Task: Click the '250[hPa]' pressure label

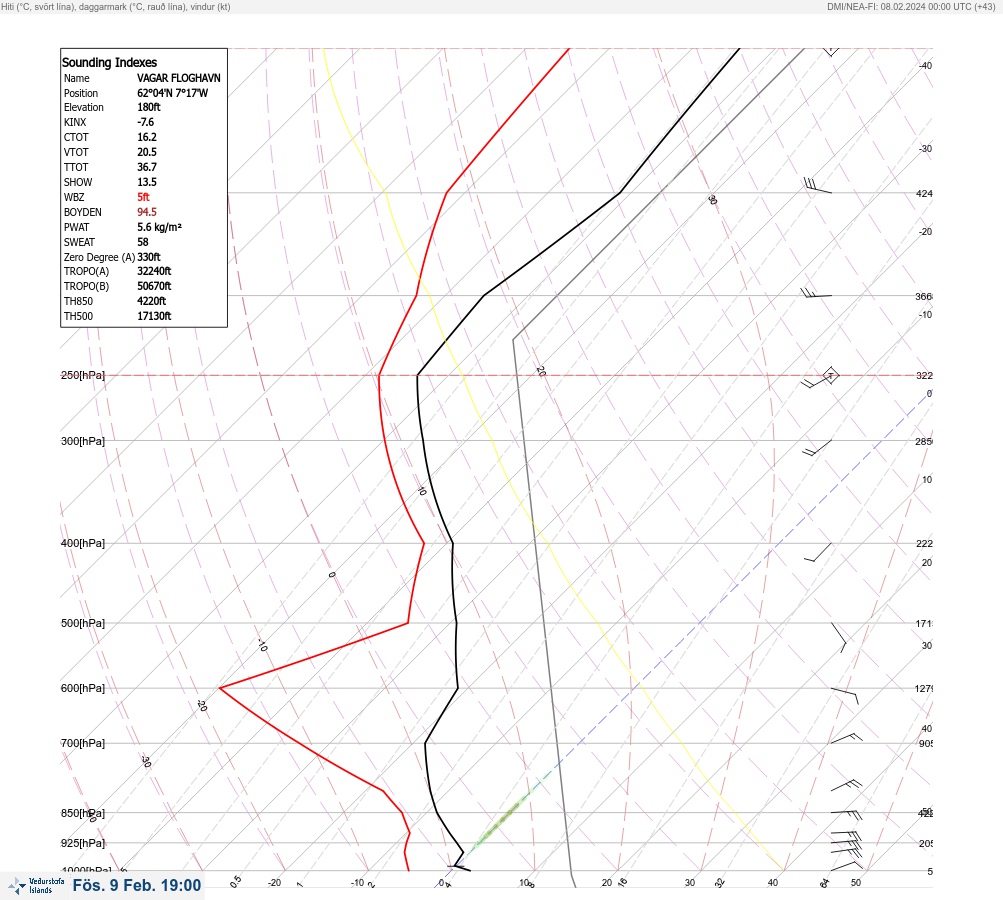Action: (x=83, y=375)
